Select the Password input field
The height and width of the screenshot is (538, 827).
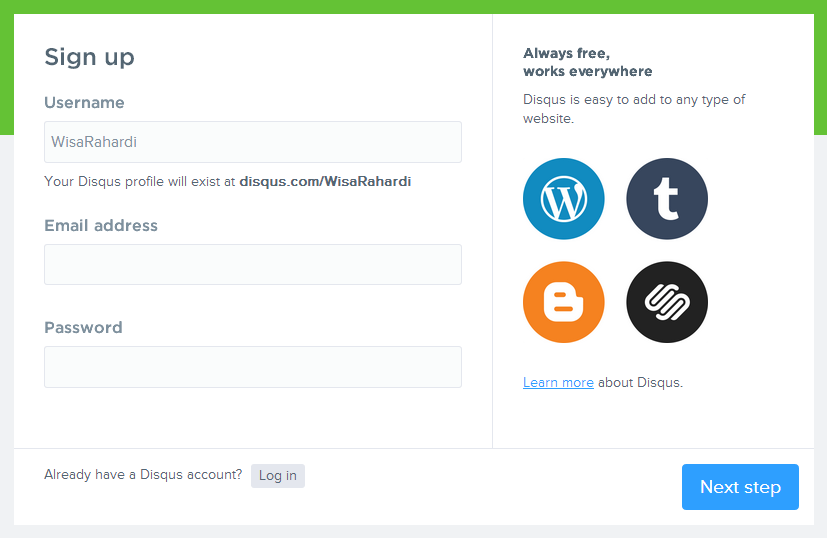pyautogui.click(x=253, y=367)
